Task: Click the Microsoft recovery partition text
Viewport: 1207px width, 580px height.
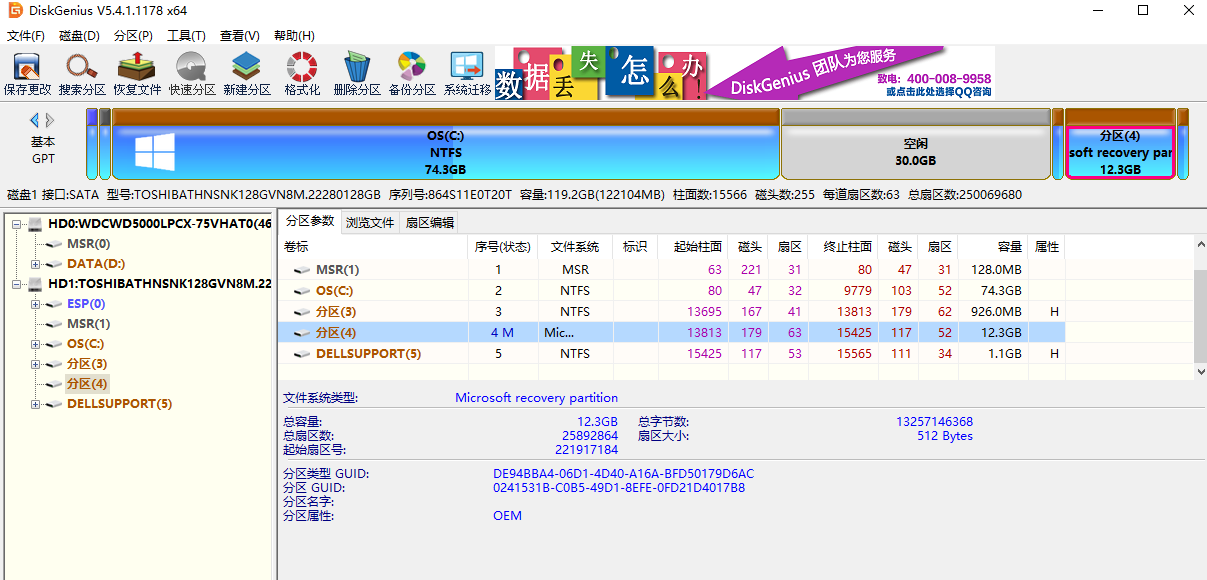Action: (536, 398)
